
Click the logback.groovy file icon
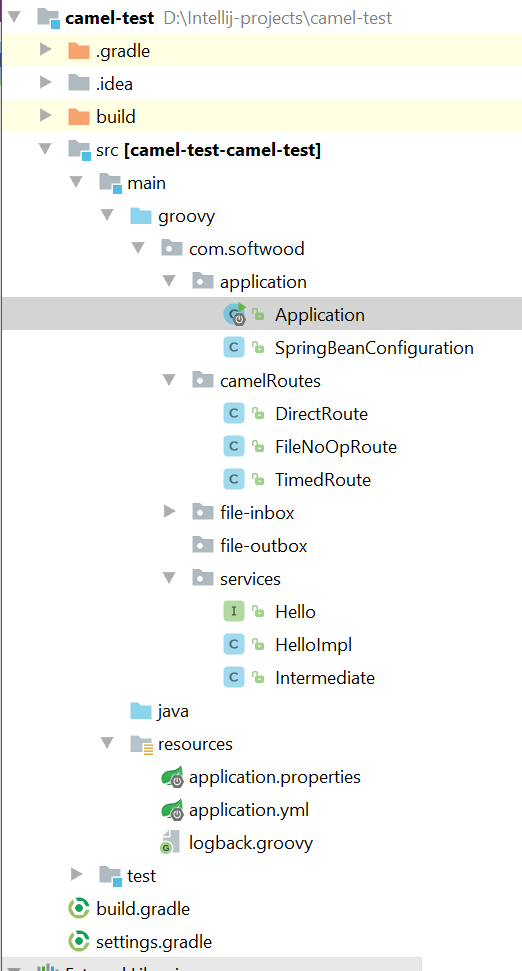point(170,843)
